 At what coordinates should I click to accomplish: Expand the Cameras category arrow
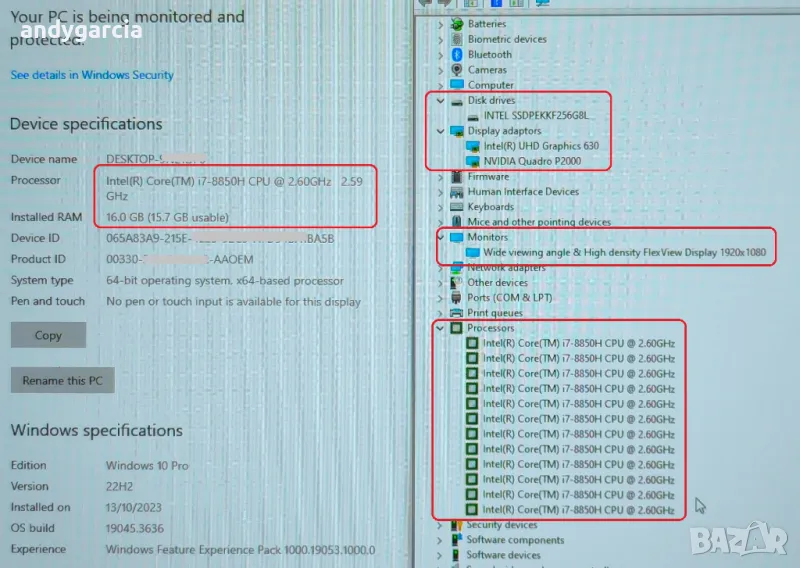[441, 70]
